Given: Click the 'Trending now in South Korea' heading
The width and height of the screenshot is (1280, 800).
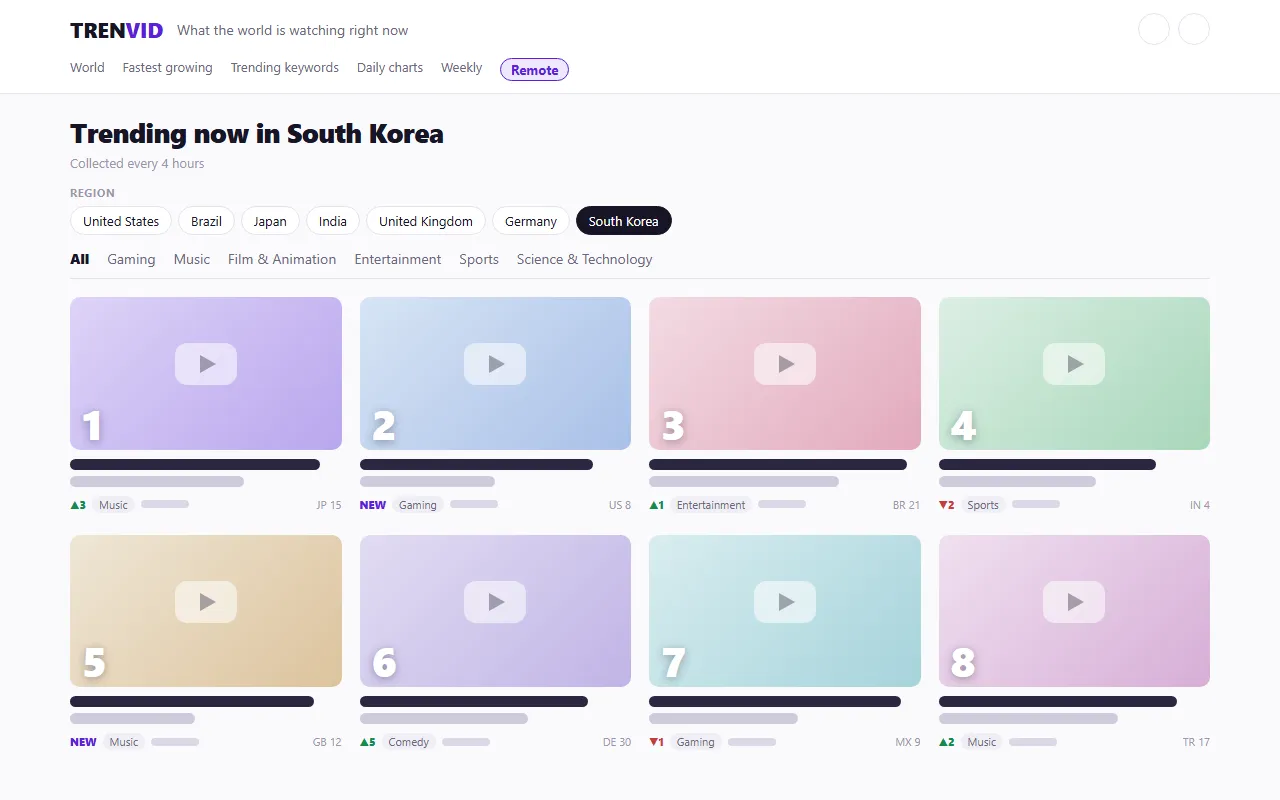Looking at the screenshot, I should click(x=257, y=134).
